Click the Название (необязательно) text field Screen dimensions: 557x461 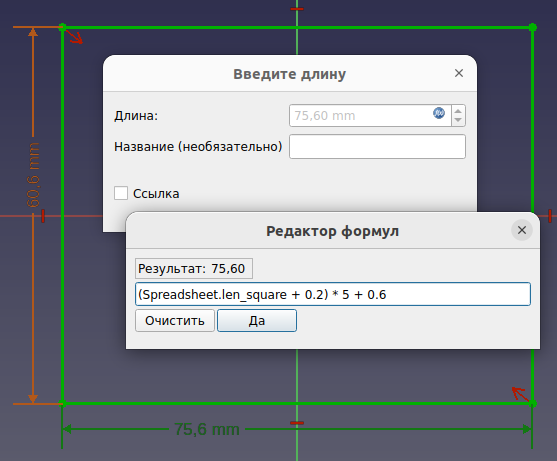[377, 146]
